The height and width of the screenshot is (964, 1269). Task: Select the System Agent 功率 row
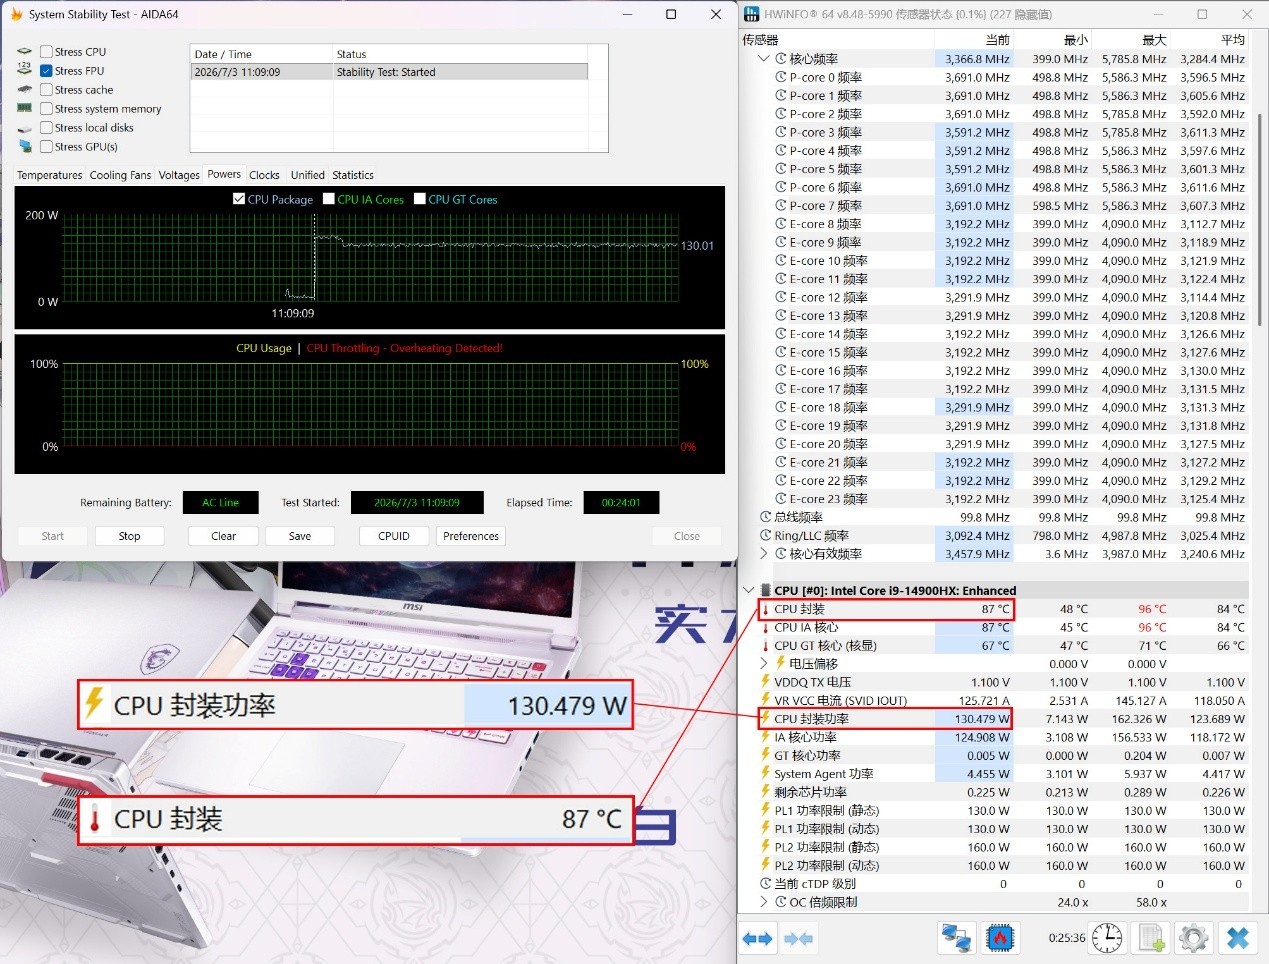tap(995, 773)
